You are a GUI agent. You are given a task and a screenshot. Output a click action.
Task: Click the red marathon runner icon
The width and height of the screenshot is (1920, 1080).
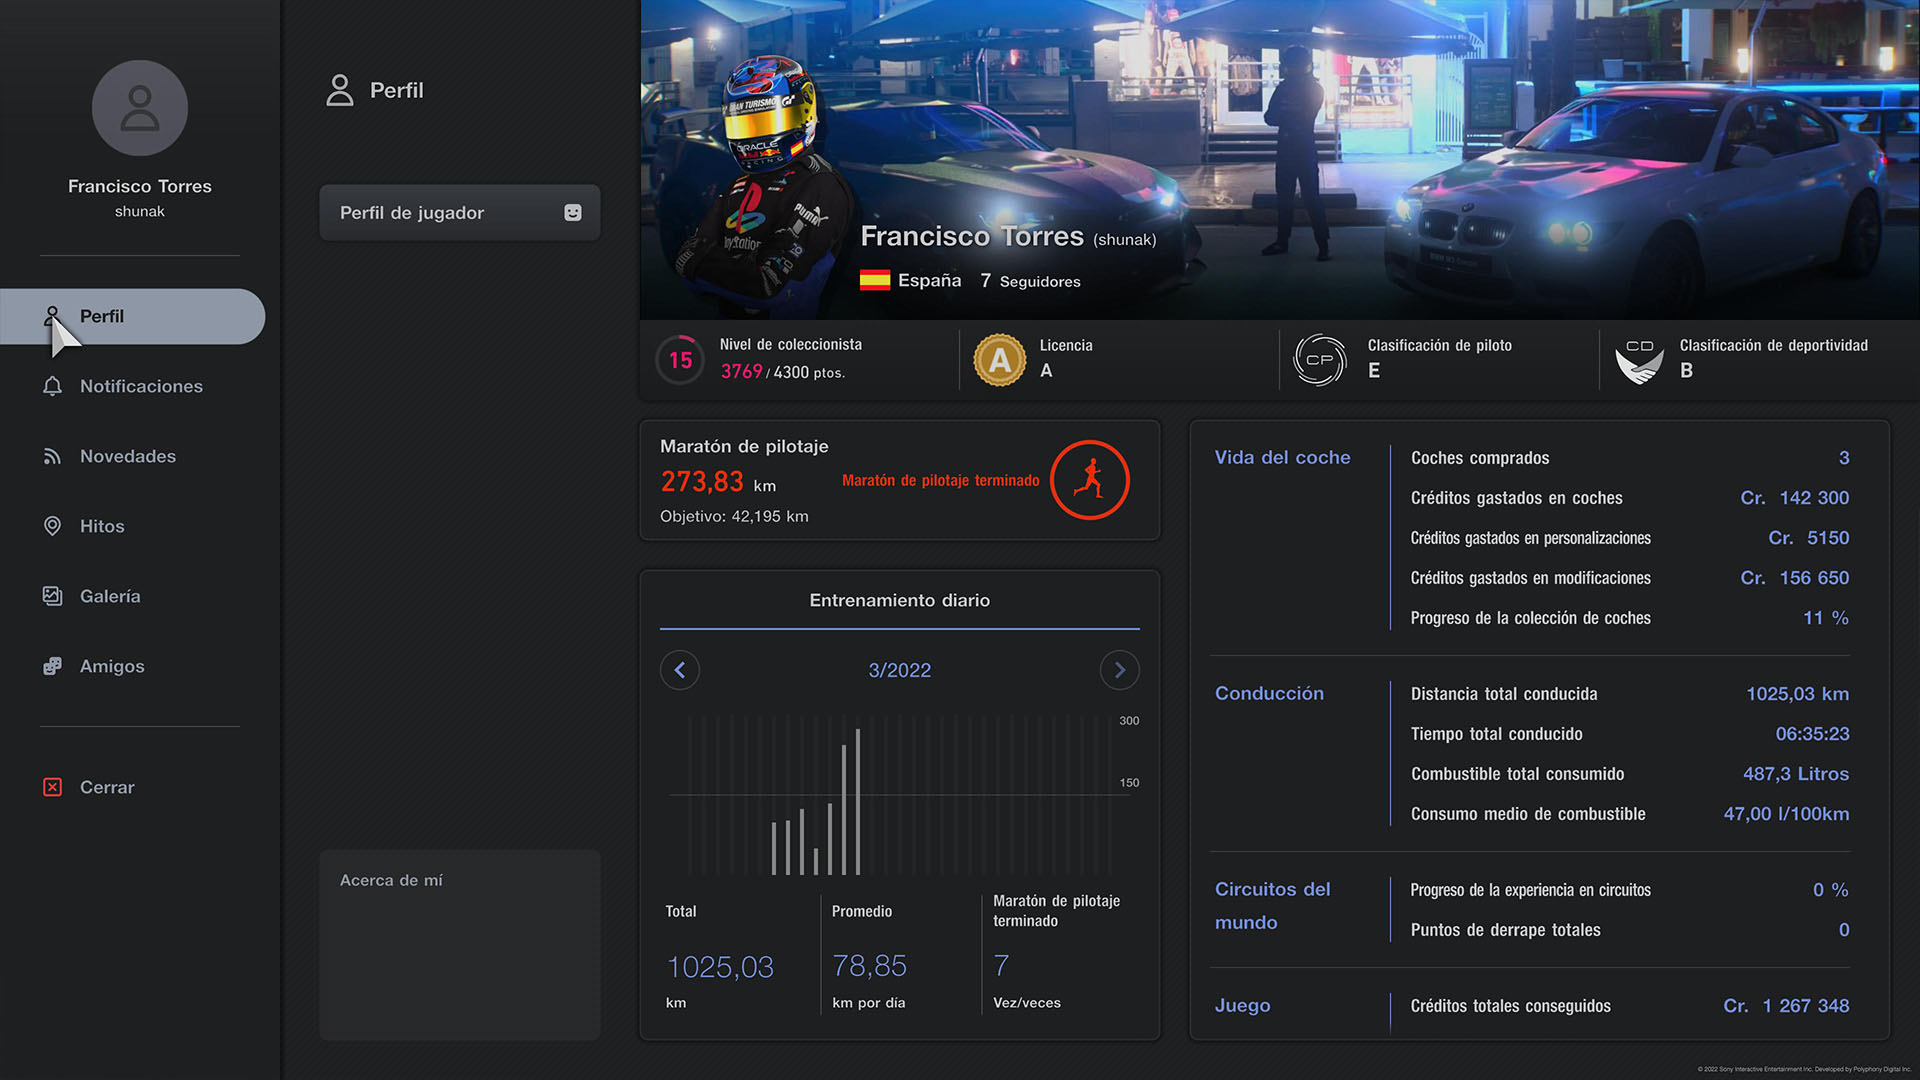pyautogui.click(x=1090, y=480)
